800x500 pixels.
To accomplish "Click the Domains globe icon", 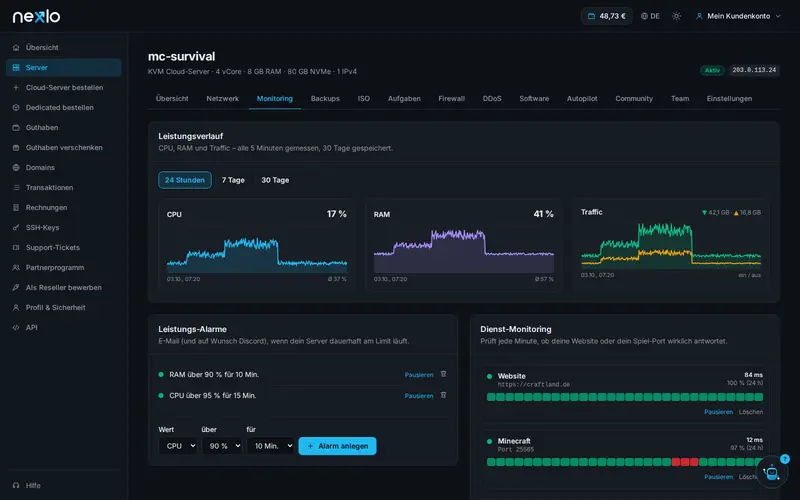I will click(16, 167).
